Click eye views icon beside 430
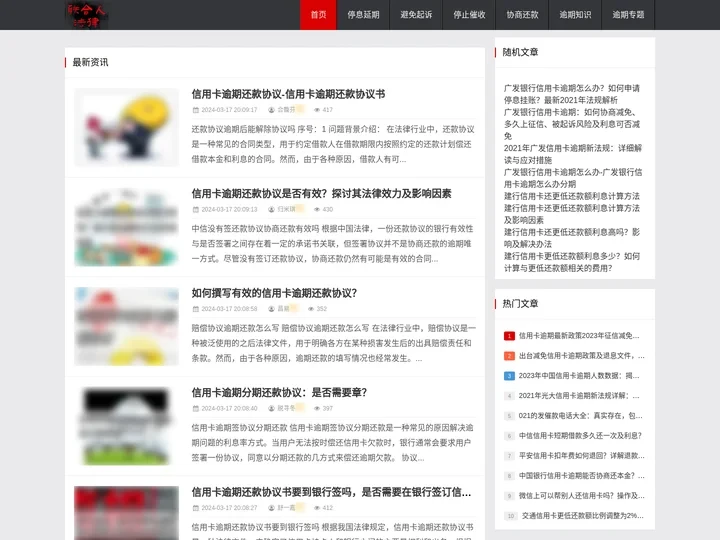720x540 pixels. point(317,209)
